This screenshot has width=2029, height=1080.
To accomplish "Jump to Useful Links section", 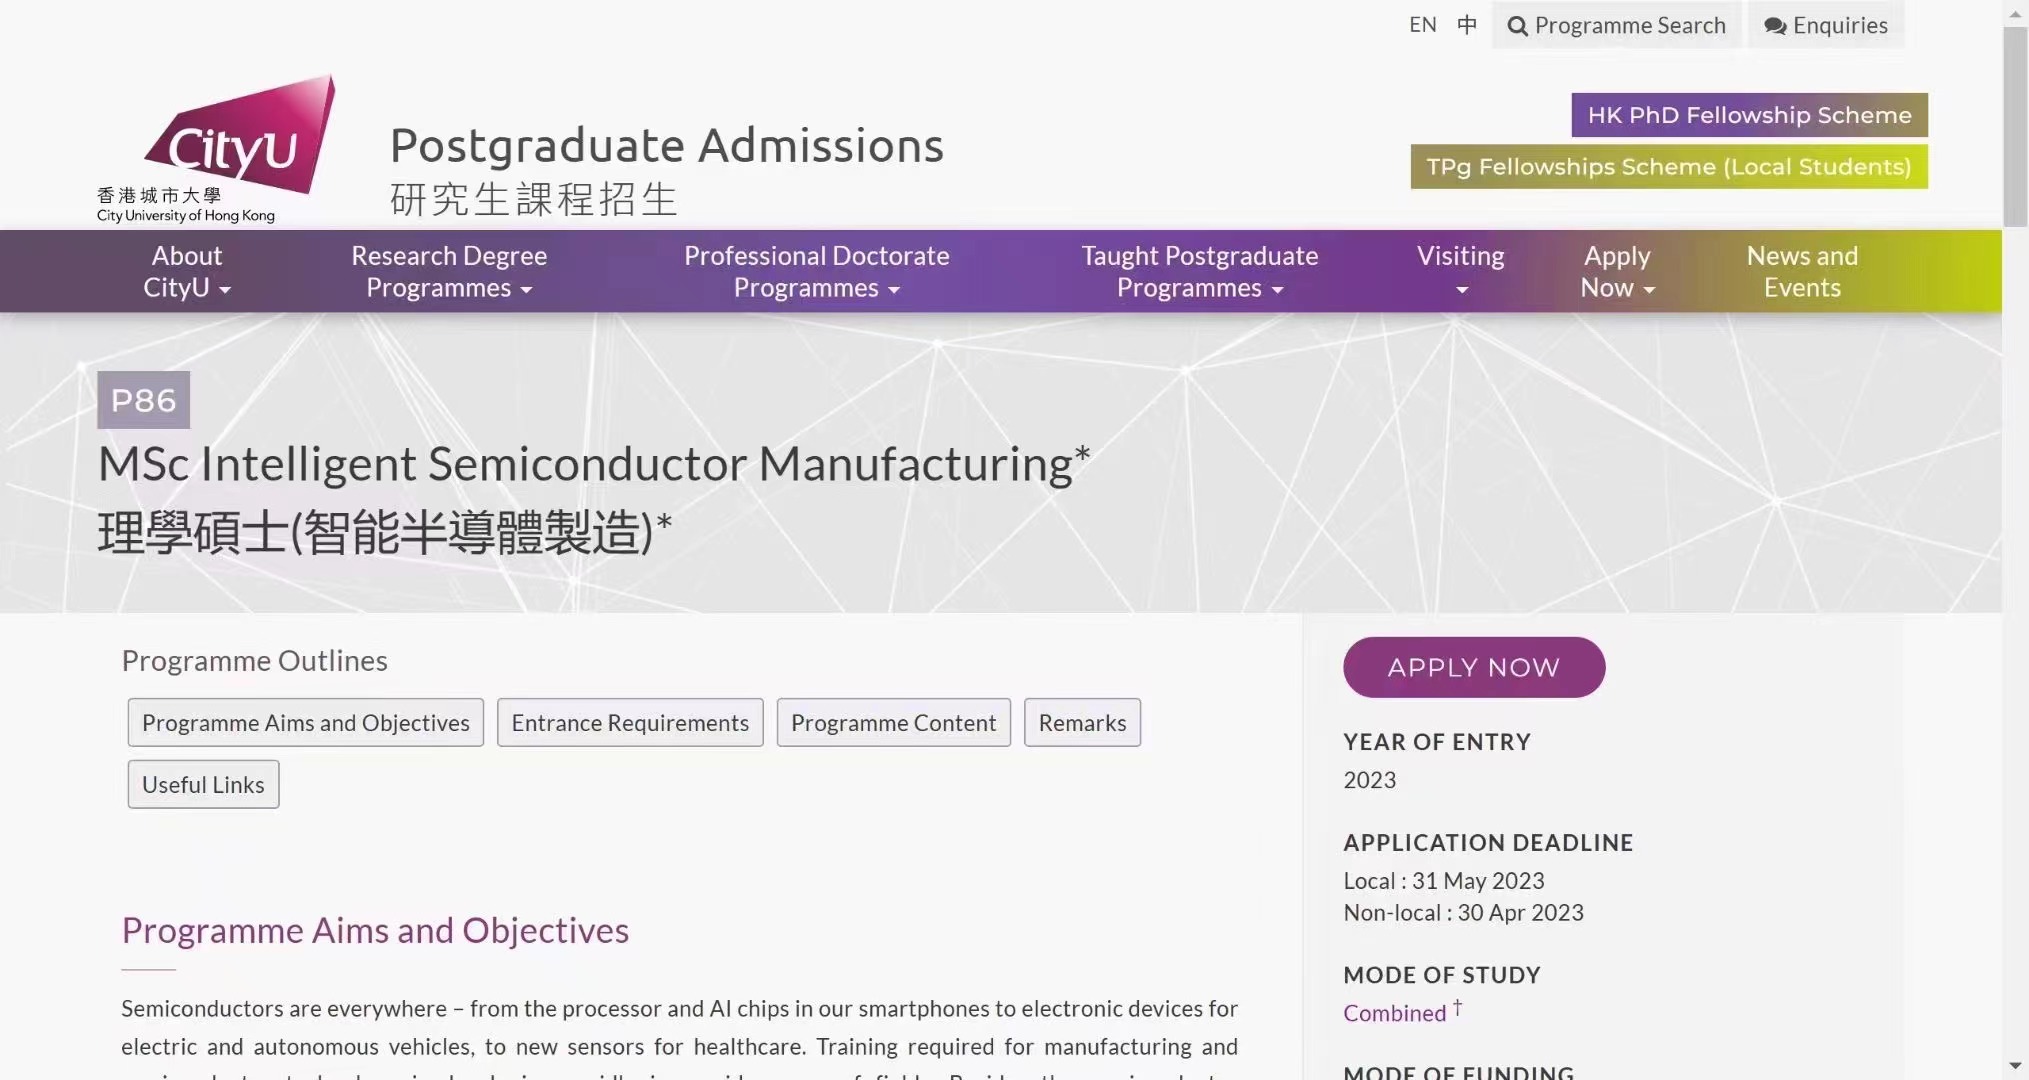I will 203,784.
